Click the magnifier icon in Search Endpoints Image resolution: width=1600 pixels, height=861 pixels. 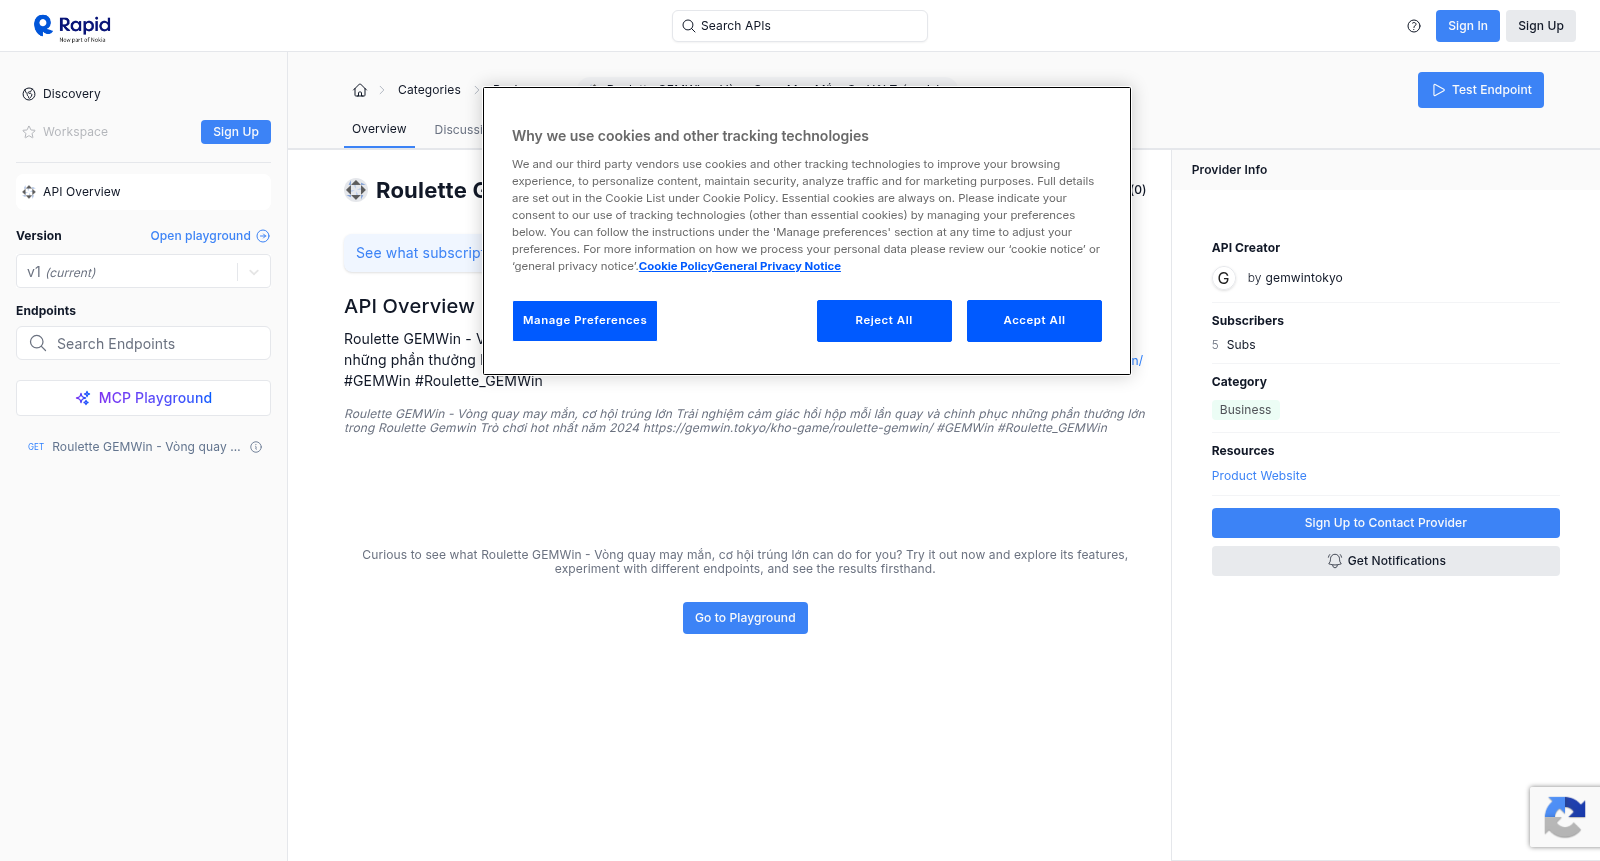[x=38, y=343]
